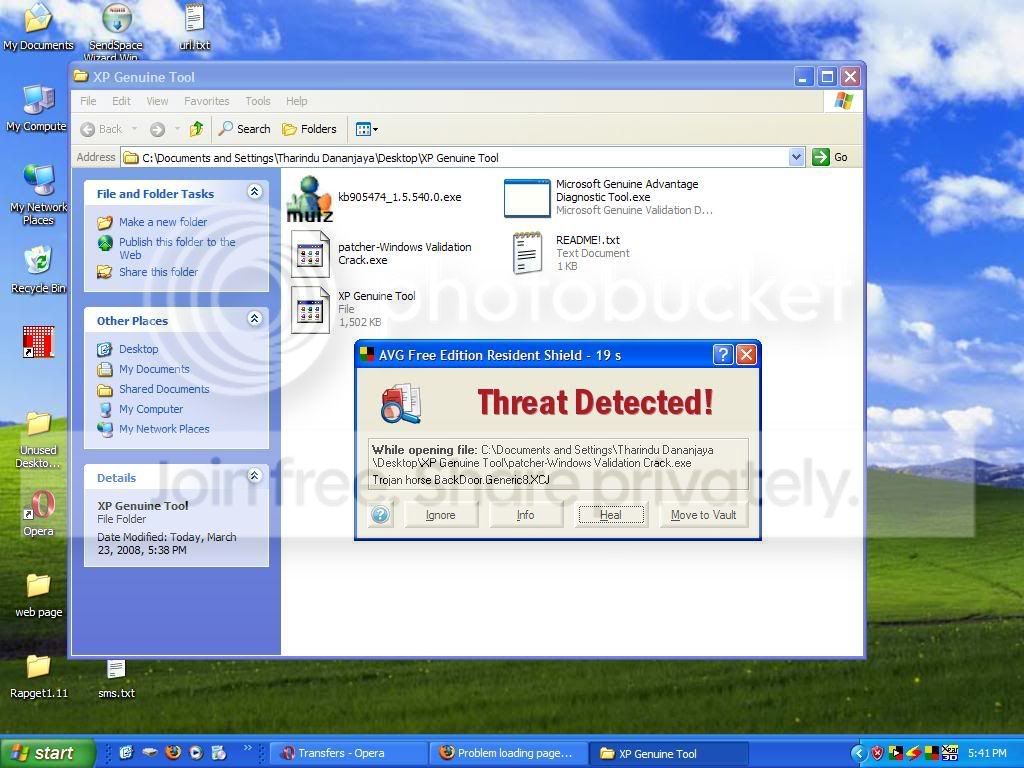
Task: Open the View menu
Action: [x=157, y=101]
